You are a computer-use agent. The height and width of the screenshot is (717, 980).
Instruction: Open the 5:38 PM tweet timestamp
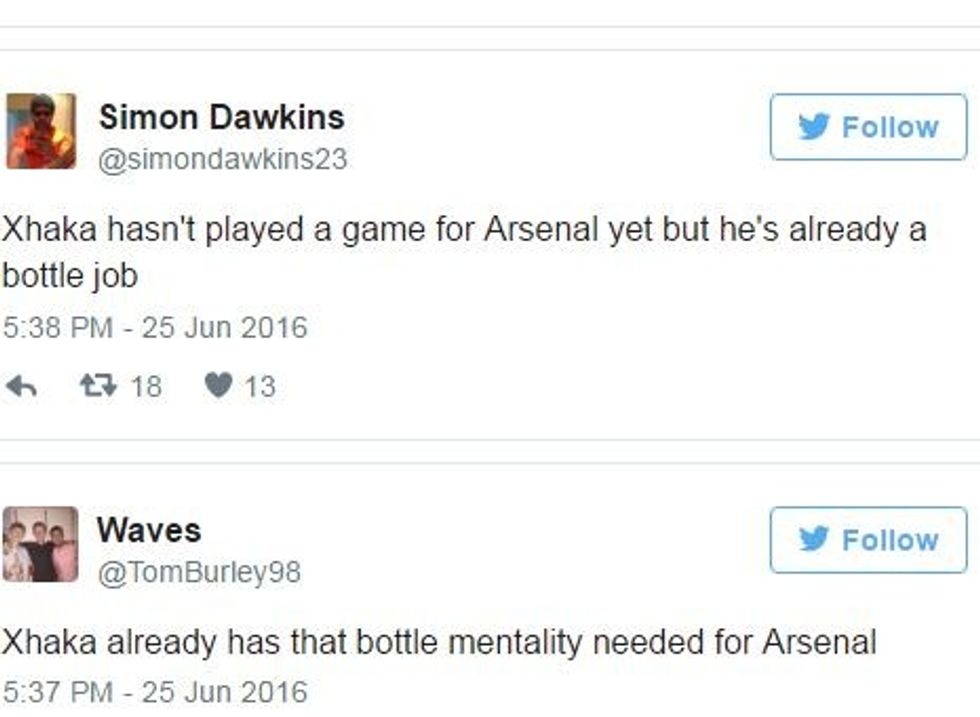pyautogui.click(x=155, y=328)
